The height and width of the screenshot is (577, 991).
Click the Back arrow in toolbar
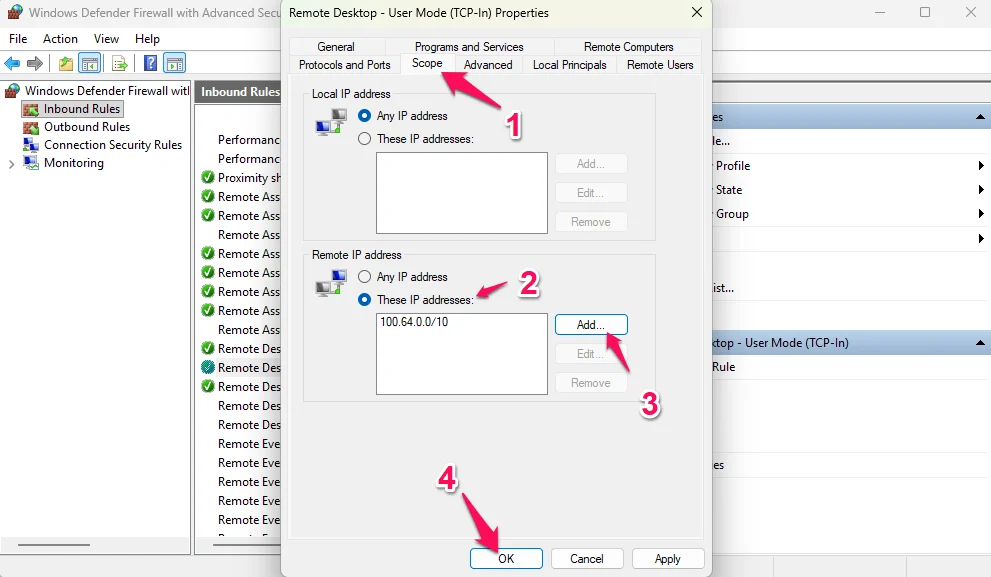12,63
